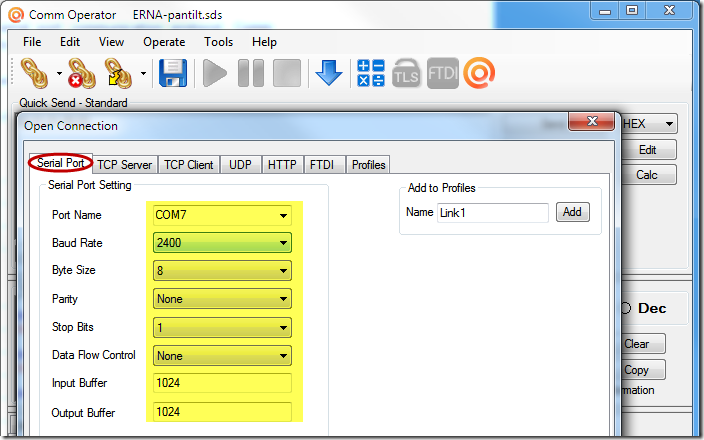Select the Serial Port tab
The height and width of the screenshot is (440, 704).
(61, 163)
